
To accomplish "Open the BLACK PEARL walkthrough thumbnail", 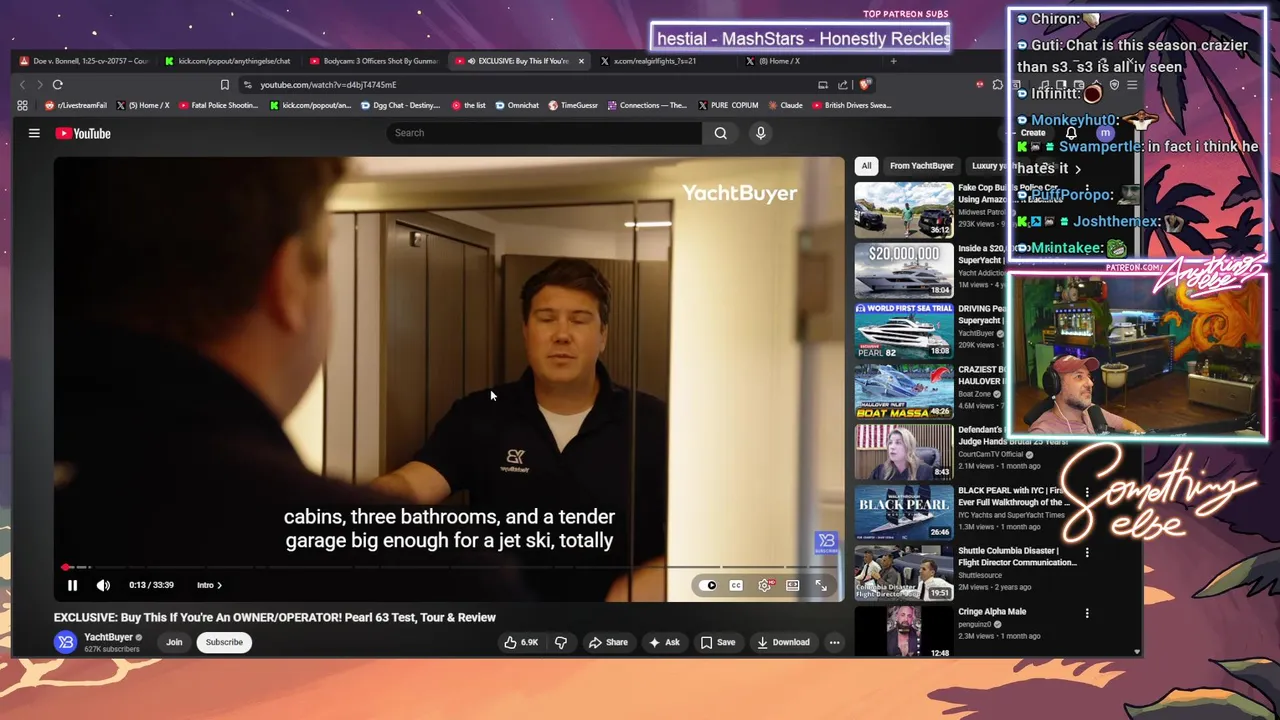I will 904,513.
